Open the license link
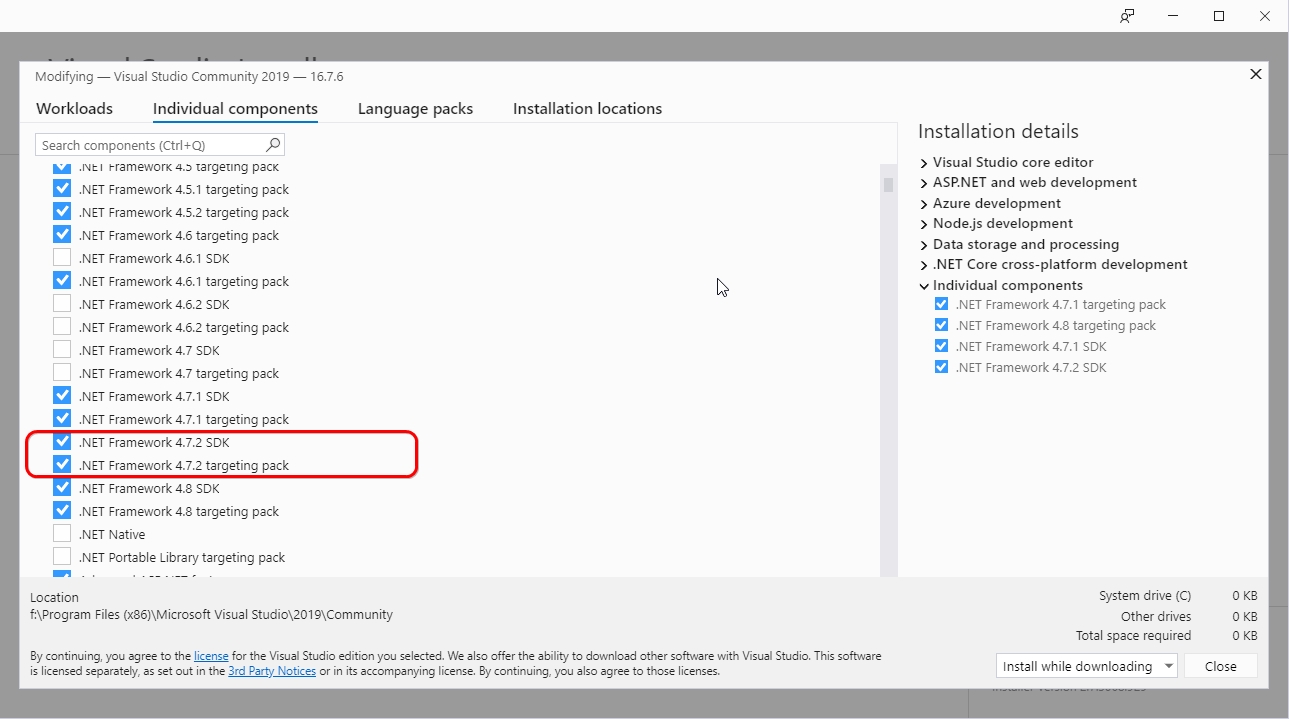 pos(211,656)
